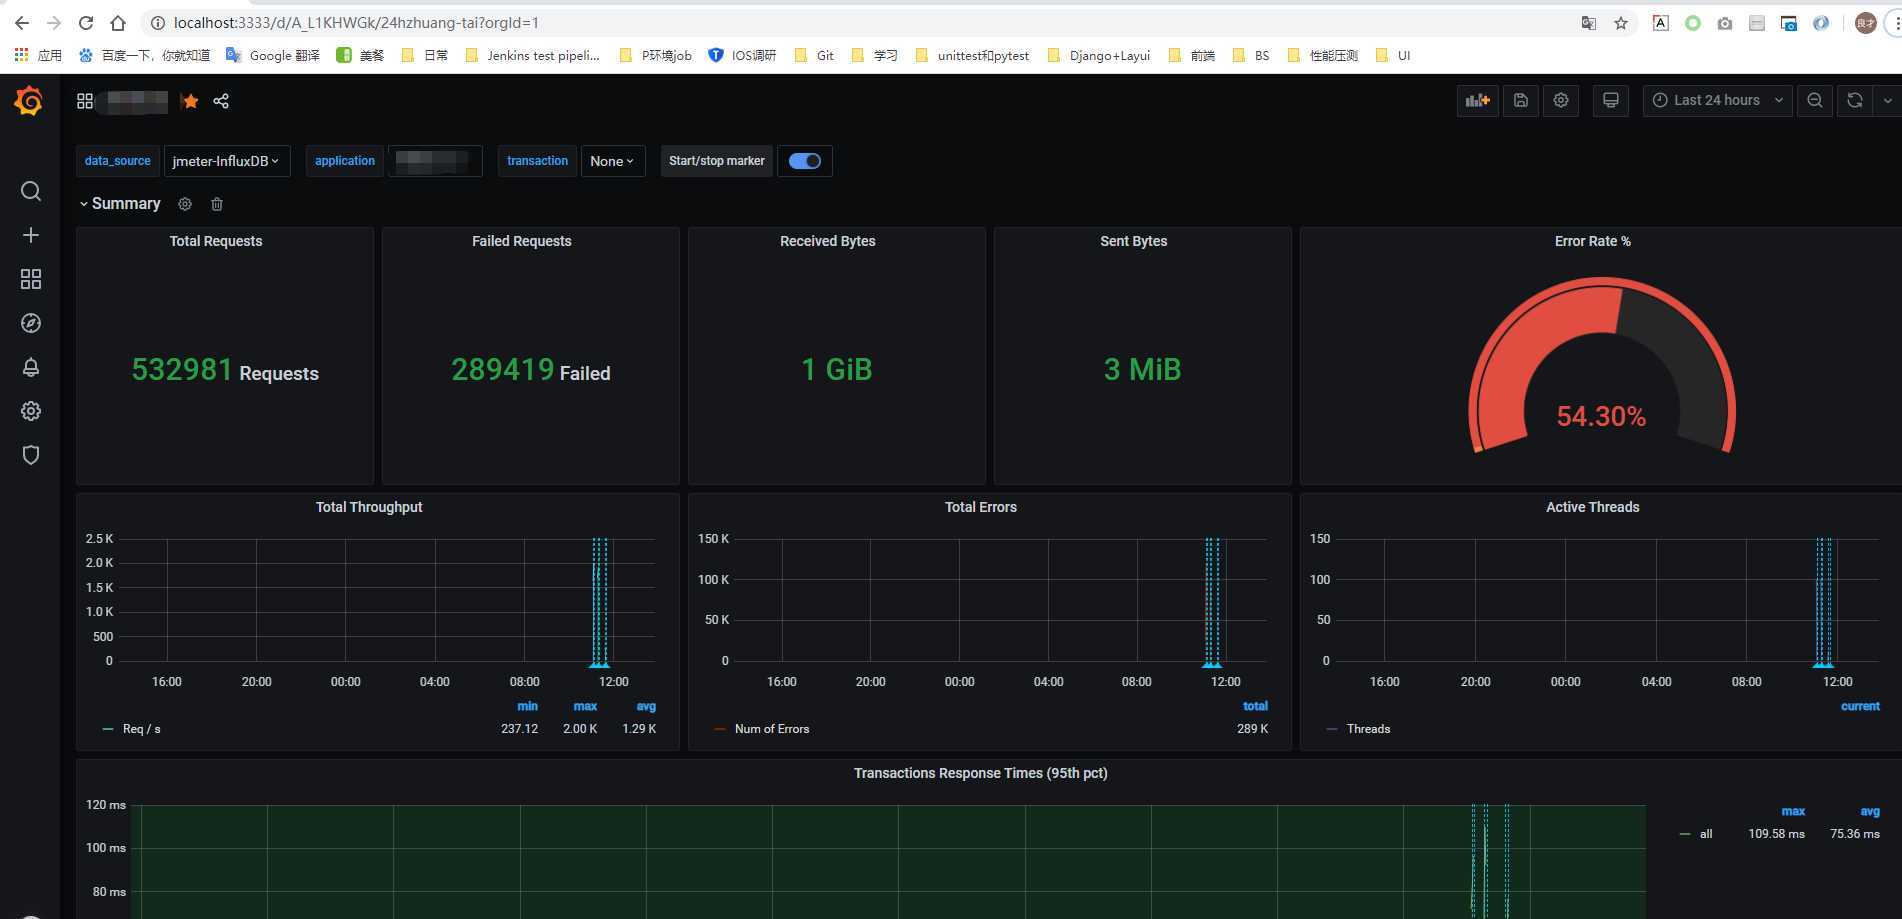The image size is (1902, 919).
Task: Open Server Admin shield icon
Action: (x=31, y=455)
